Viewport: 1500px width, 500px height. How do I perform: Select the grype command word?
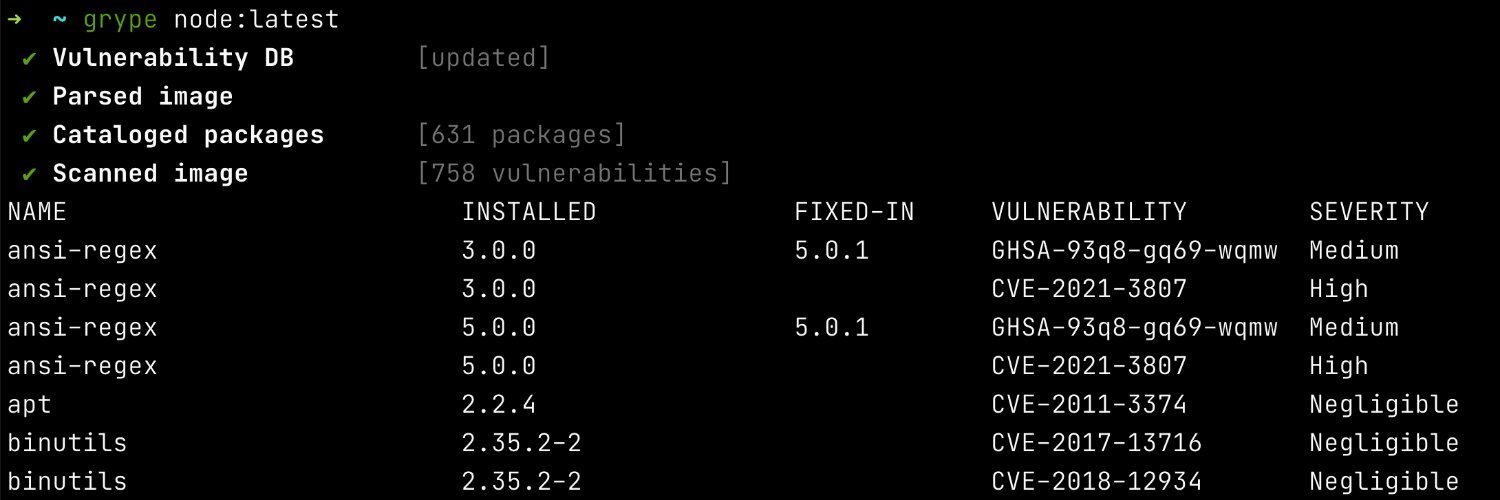[x=114, y=20]
